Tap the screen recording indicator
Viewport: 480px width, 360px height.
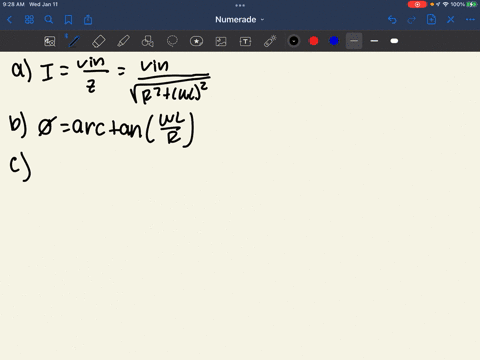pos(417,4)
